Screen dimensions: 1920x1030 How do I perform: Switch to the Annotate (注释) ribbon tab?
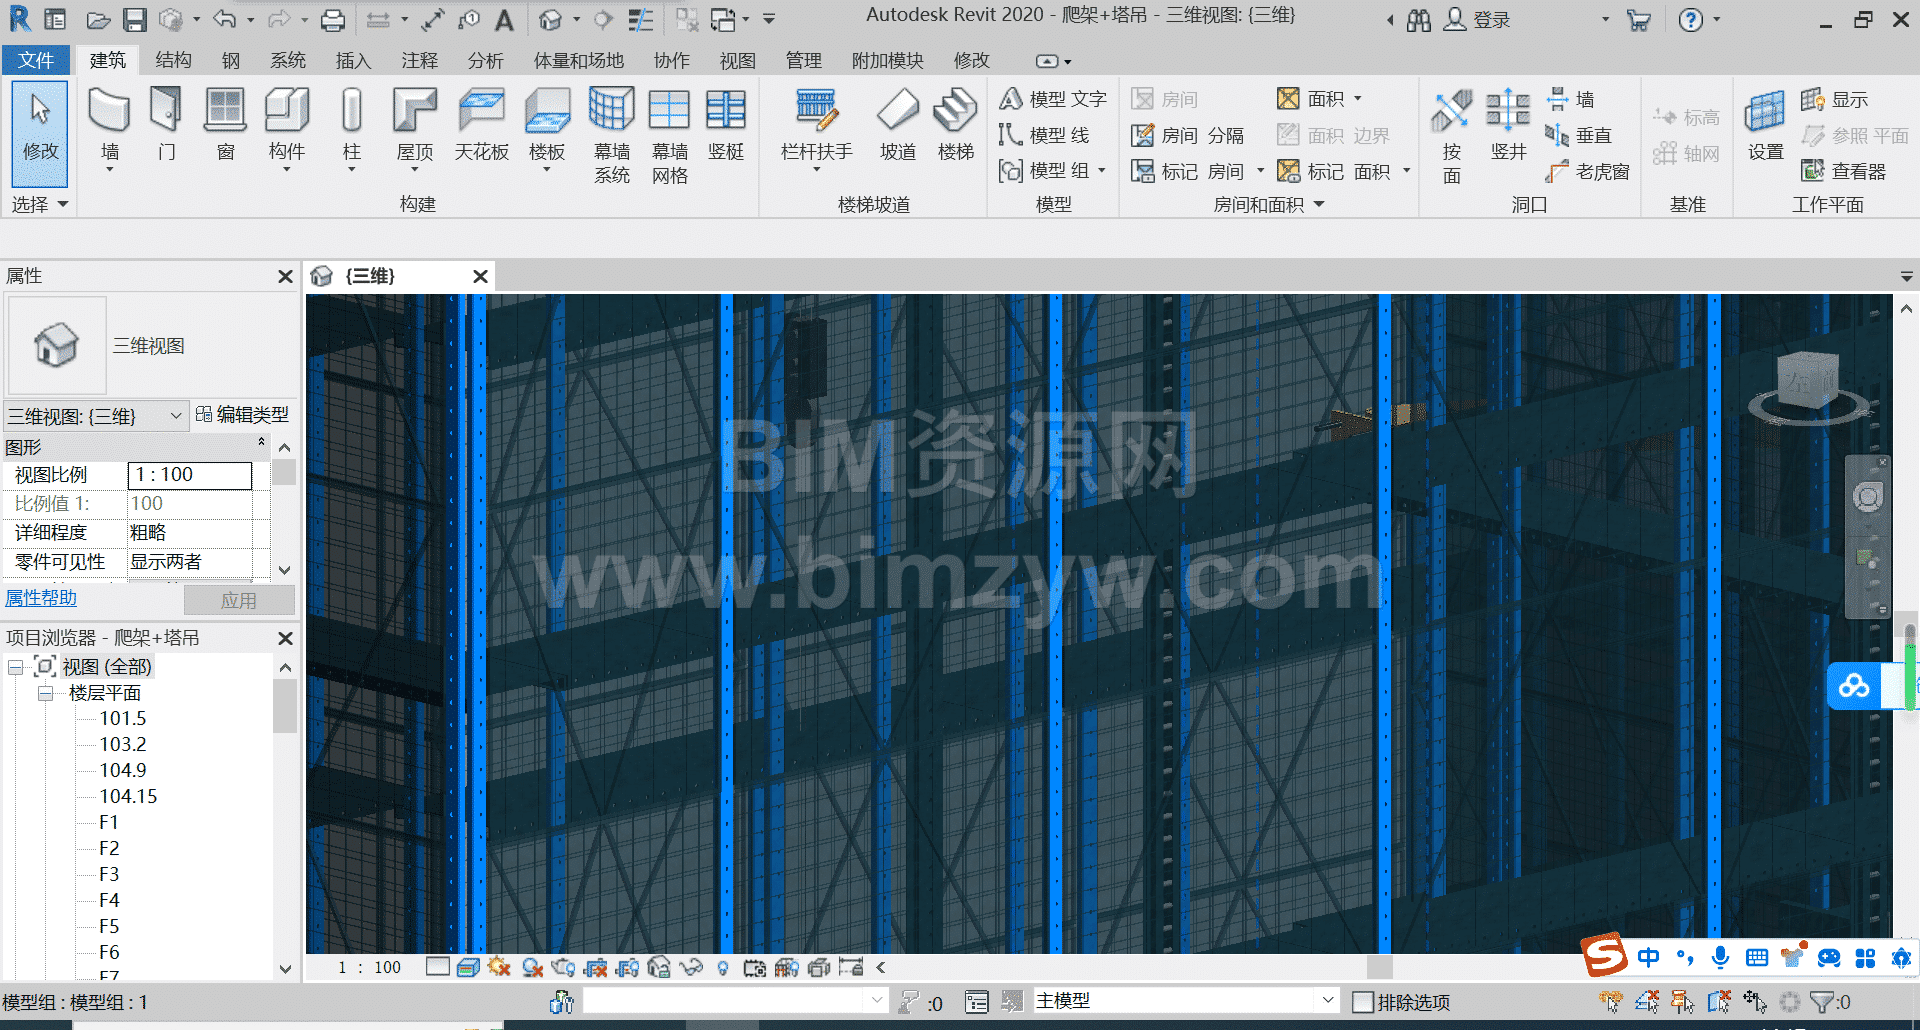(420, 60)
